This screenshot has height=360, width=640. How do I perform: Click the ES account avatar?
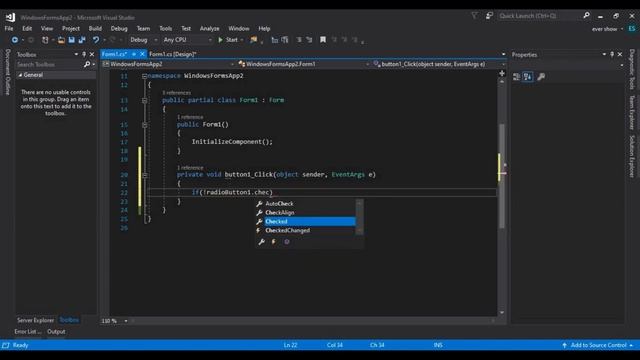(x=632, y=29)
